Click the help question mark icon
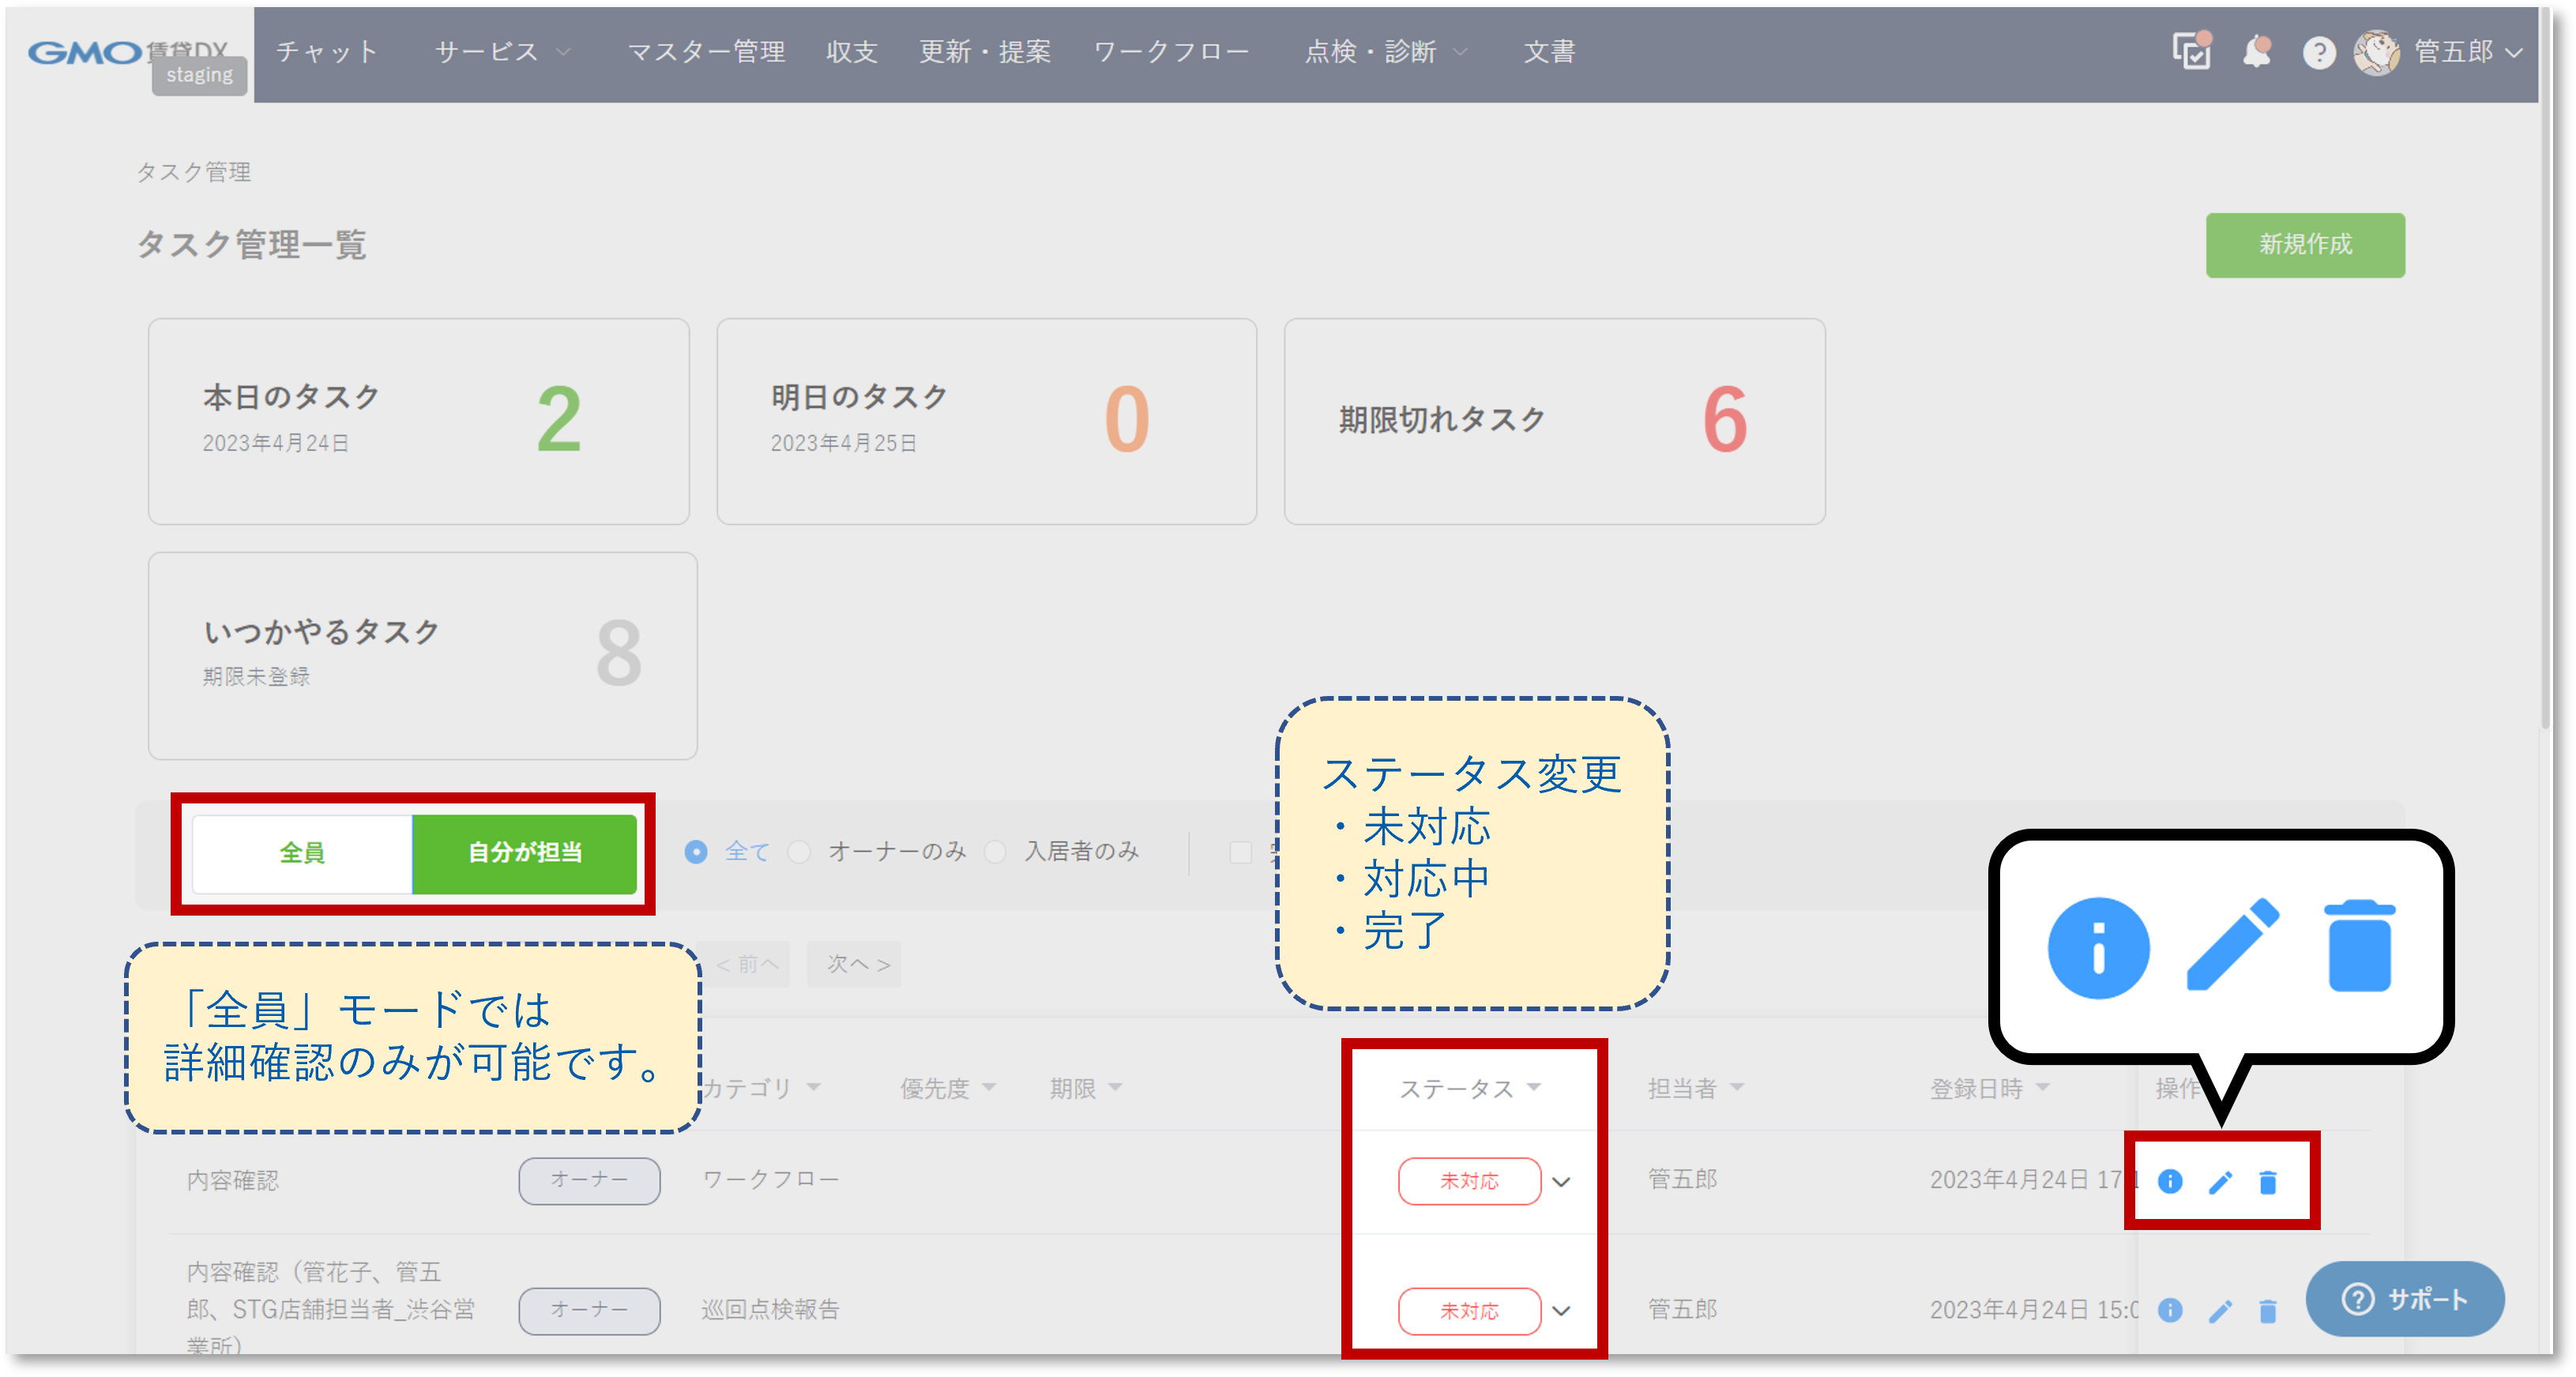 [2319, 52]
